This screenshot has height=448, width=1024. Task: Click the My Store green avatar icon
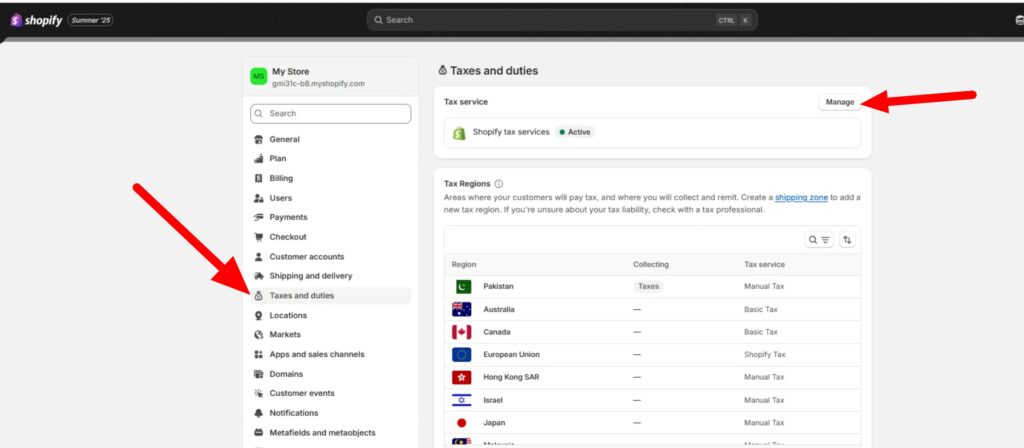[259, 77]
